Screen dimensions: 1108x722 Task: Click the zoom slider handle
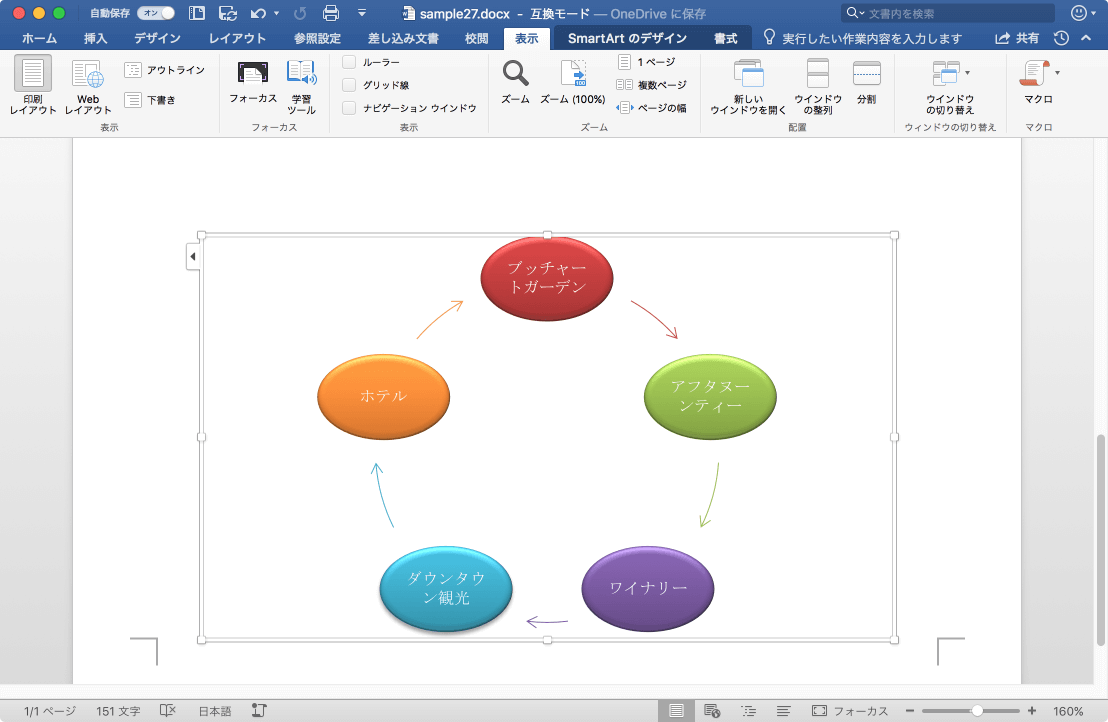point(977,711)
